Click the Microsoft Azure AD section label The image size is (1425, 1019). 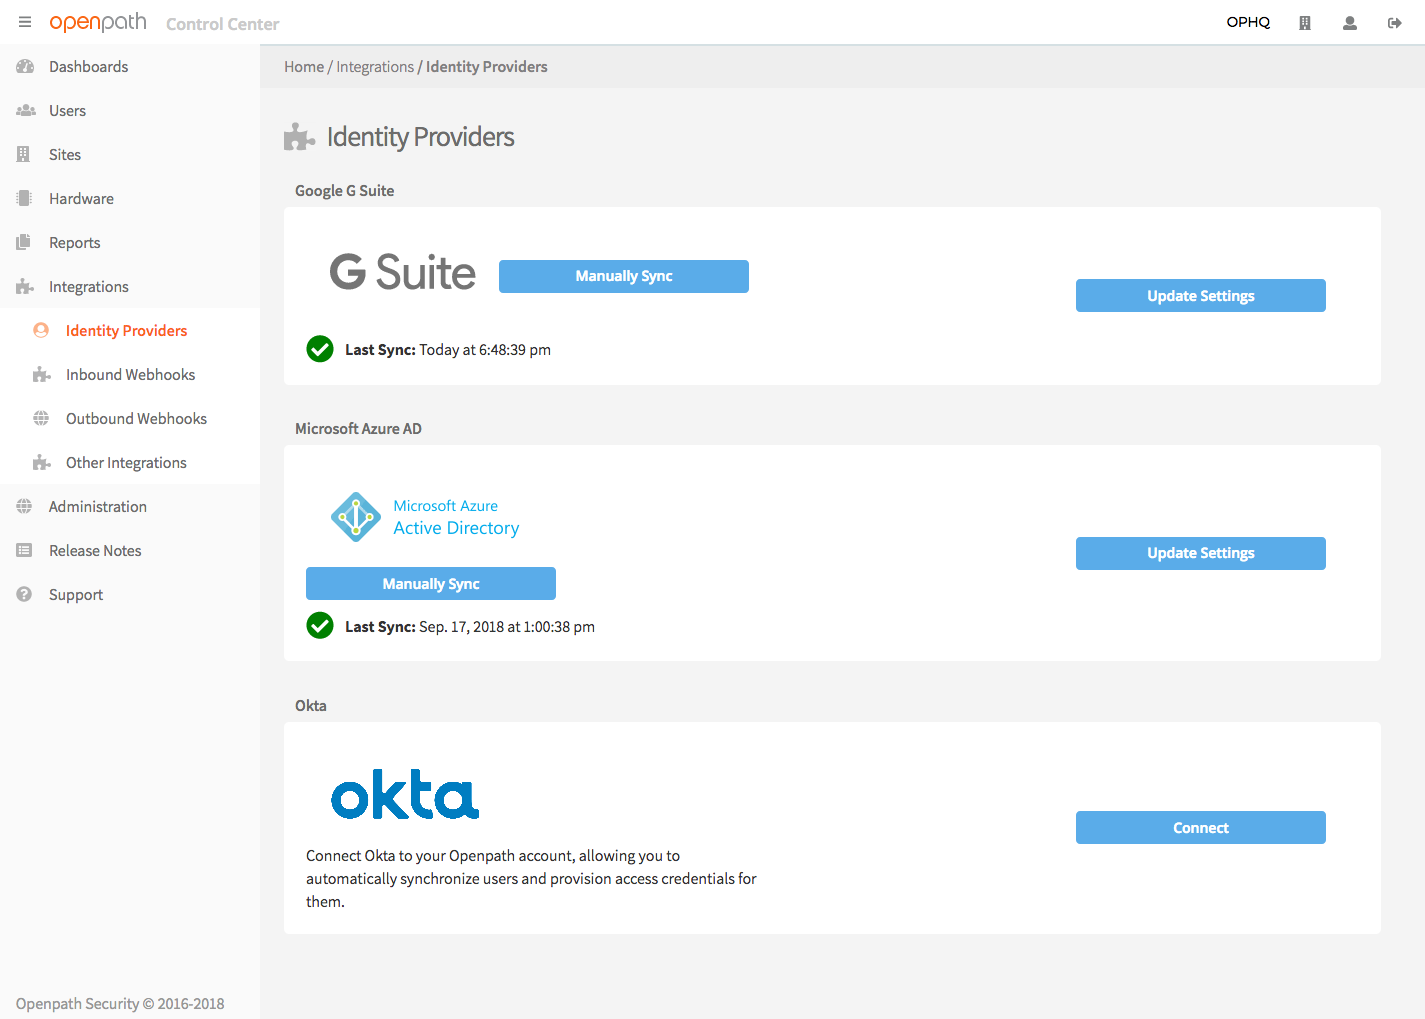pos(358,429)
